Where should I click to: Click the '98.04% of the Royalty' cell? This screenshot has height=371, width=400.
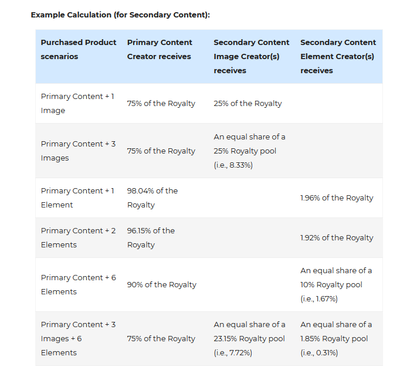tap(152, 198)
